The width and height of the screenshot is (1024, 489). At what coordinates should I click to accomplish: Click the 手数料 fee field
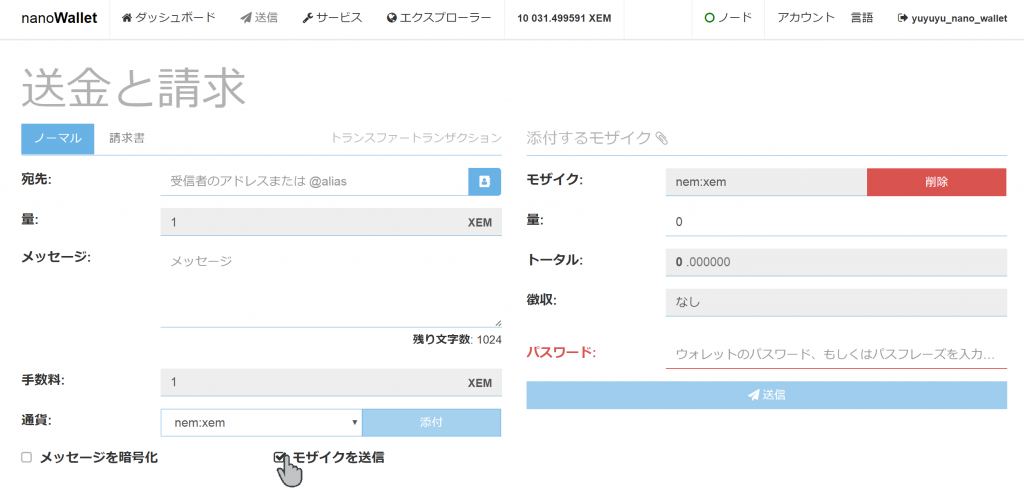click(330, 383)
